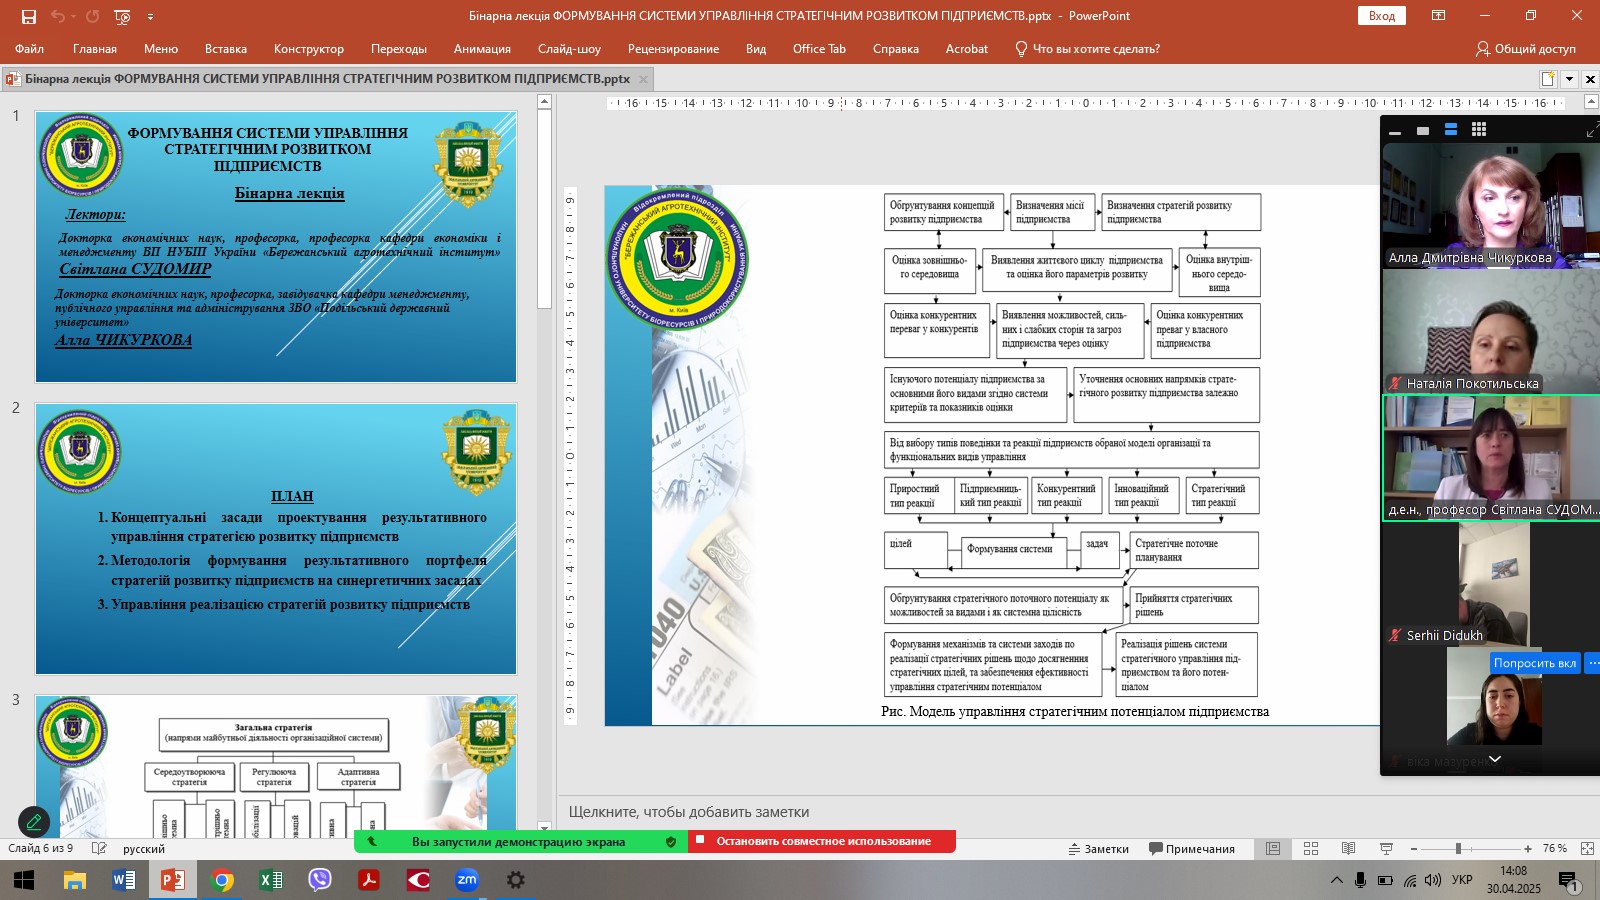Click the Общий доступ share button
The height and width of the screenshot is (900, 1600).
click(x=1525, y=49)
